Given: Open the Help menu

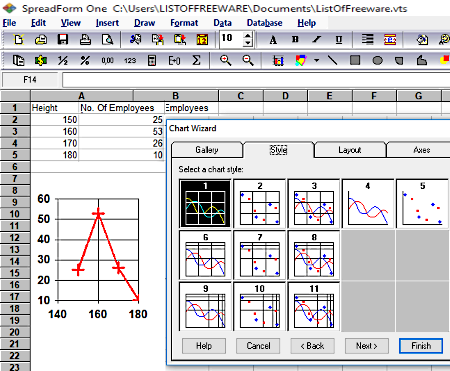Looking at the screenshot, I should [x=306, y=23].
